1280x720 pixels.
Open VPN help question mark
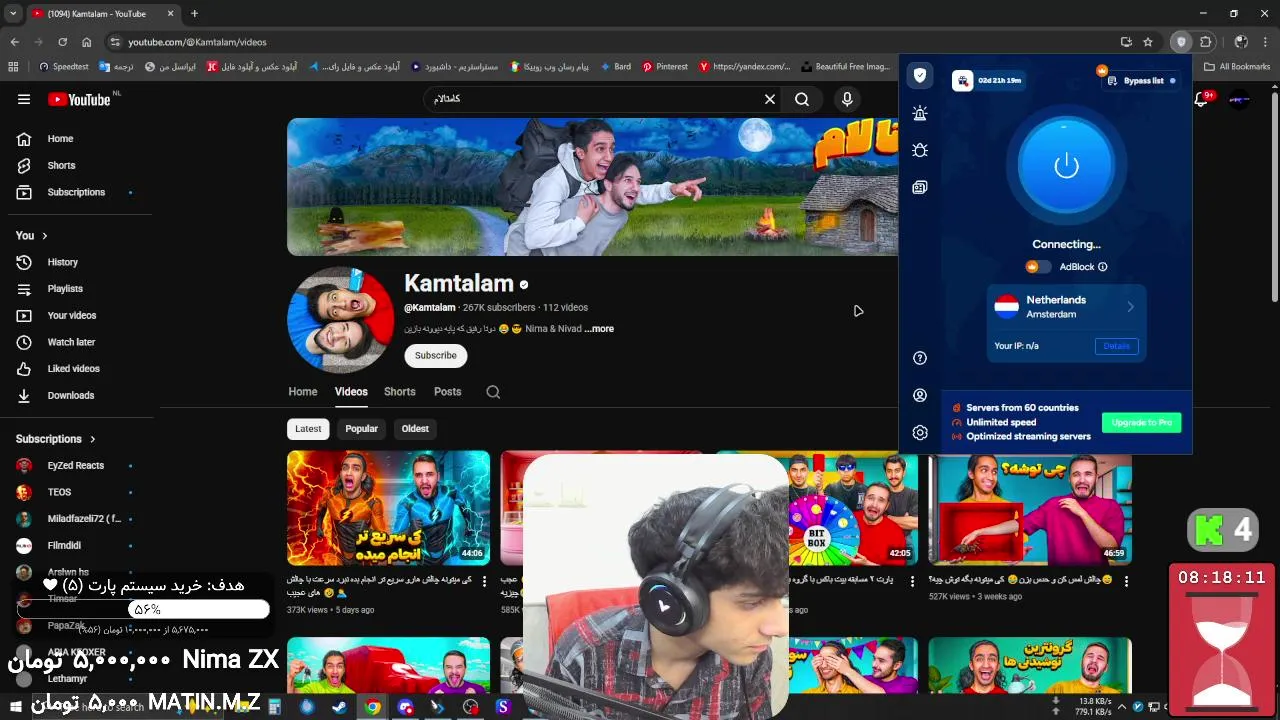point(920,358)
